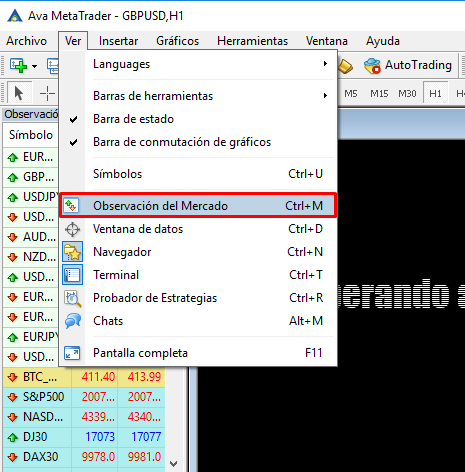This screenshot has width=465, height=472.
Task: Switch to M15 timeframe
Action: pos(379,94)
